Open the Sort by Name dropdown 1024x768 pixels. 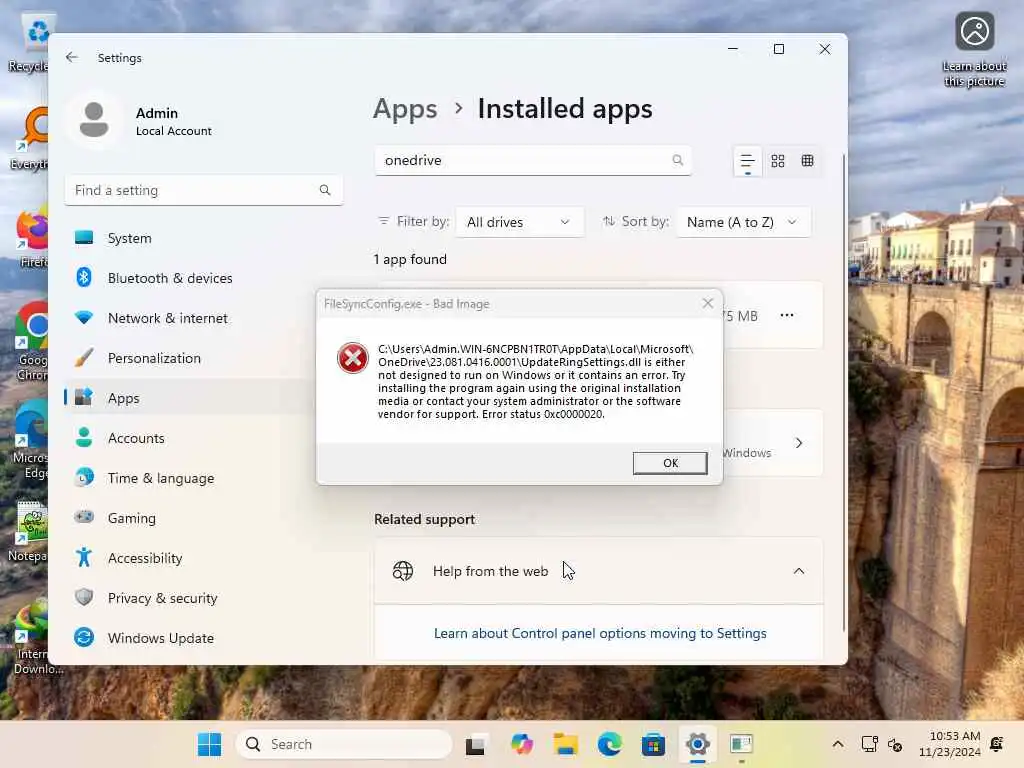[743, 222]
